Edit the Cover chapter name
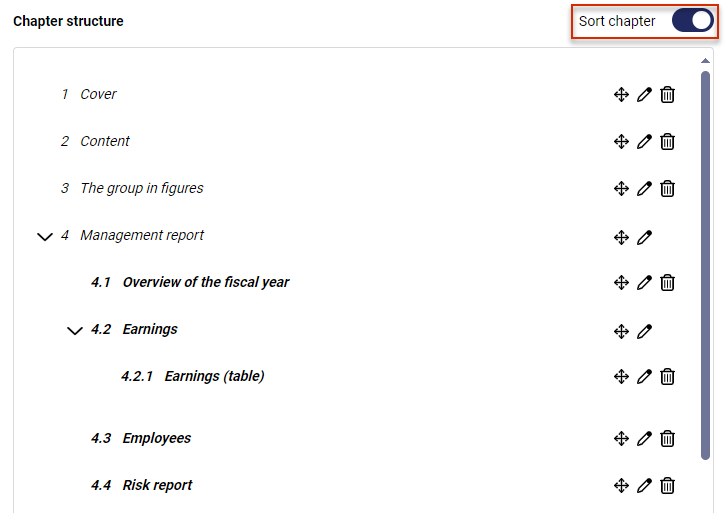Screen dimensions: 727x513 coord(644,95)
